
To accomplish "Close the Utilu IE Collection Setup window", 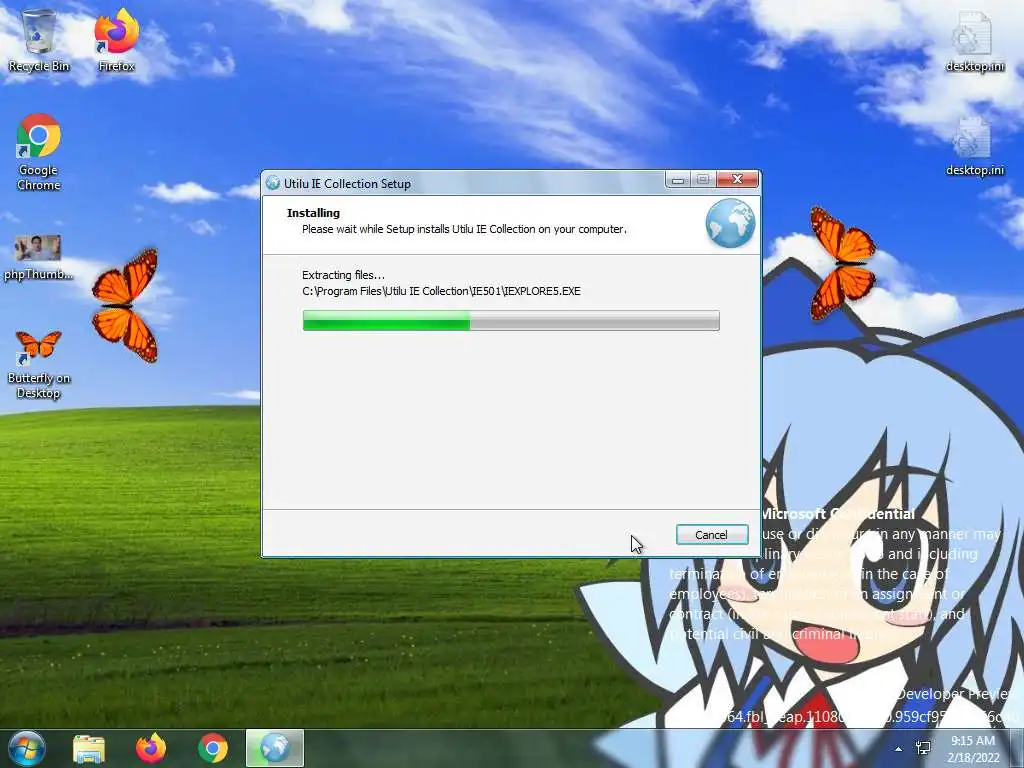I will coord(737,180).
